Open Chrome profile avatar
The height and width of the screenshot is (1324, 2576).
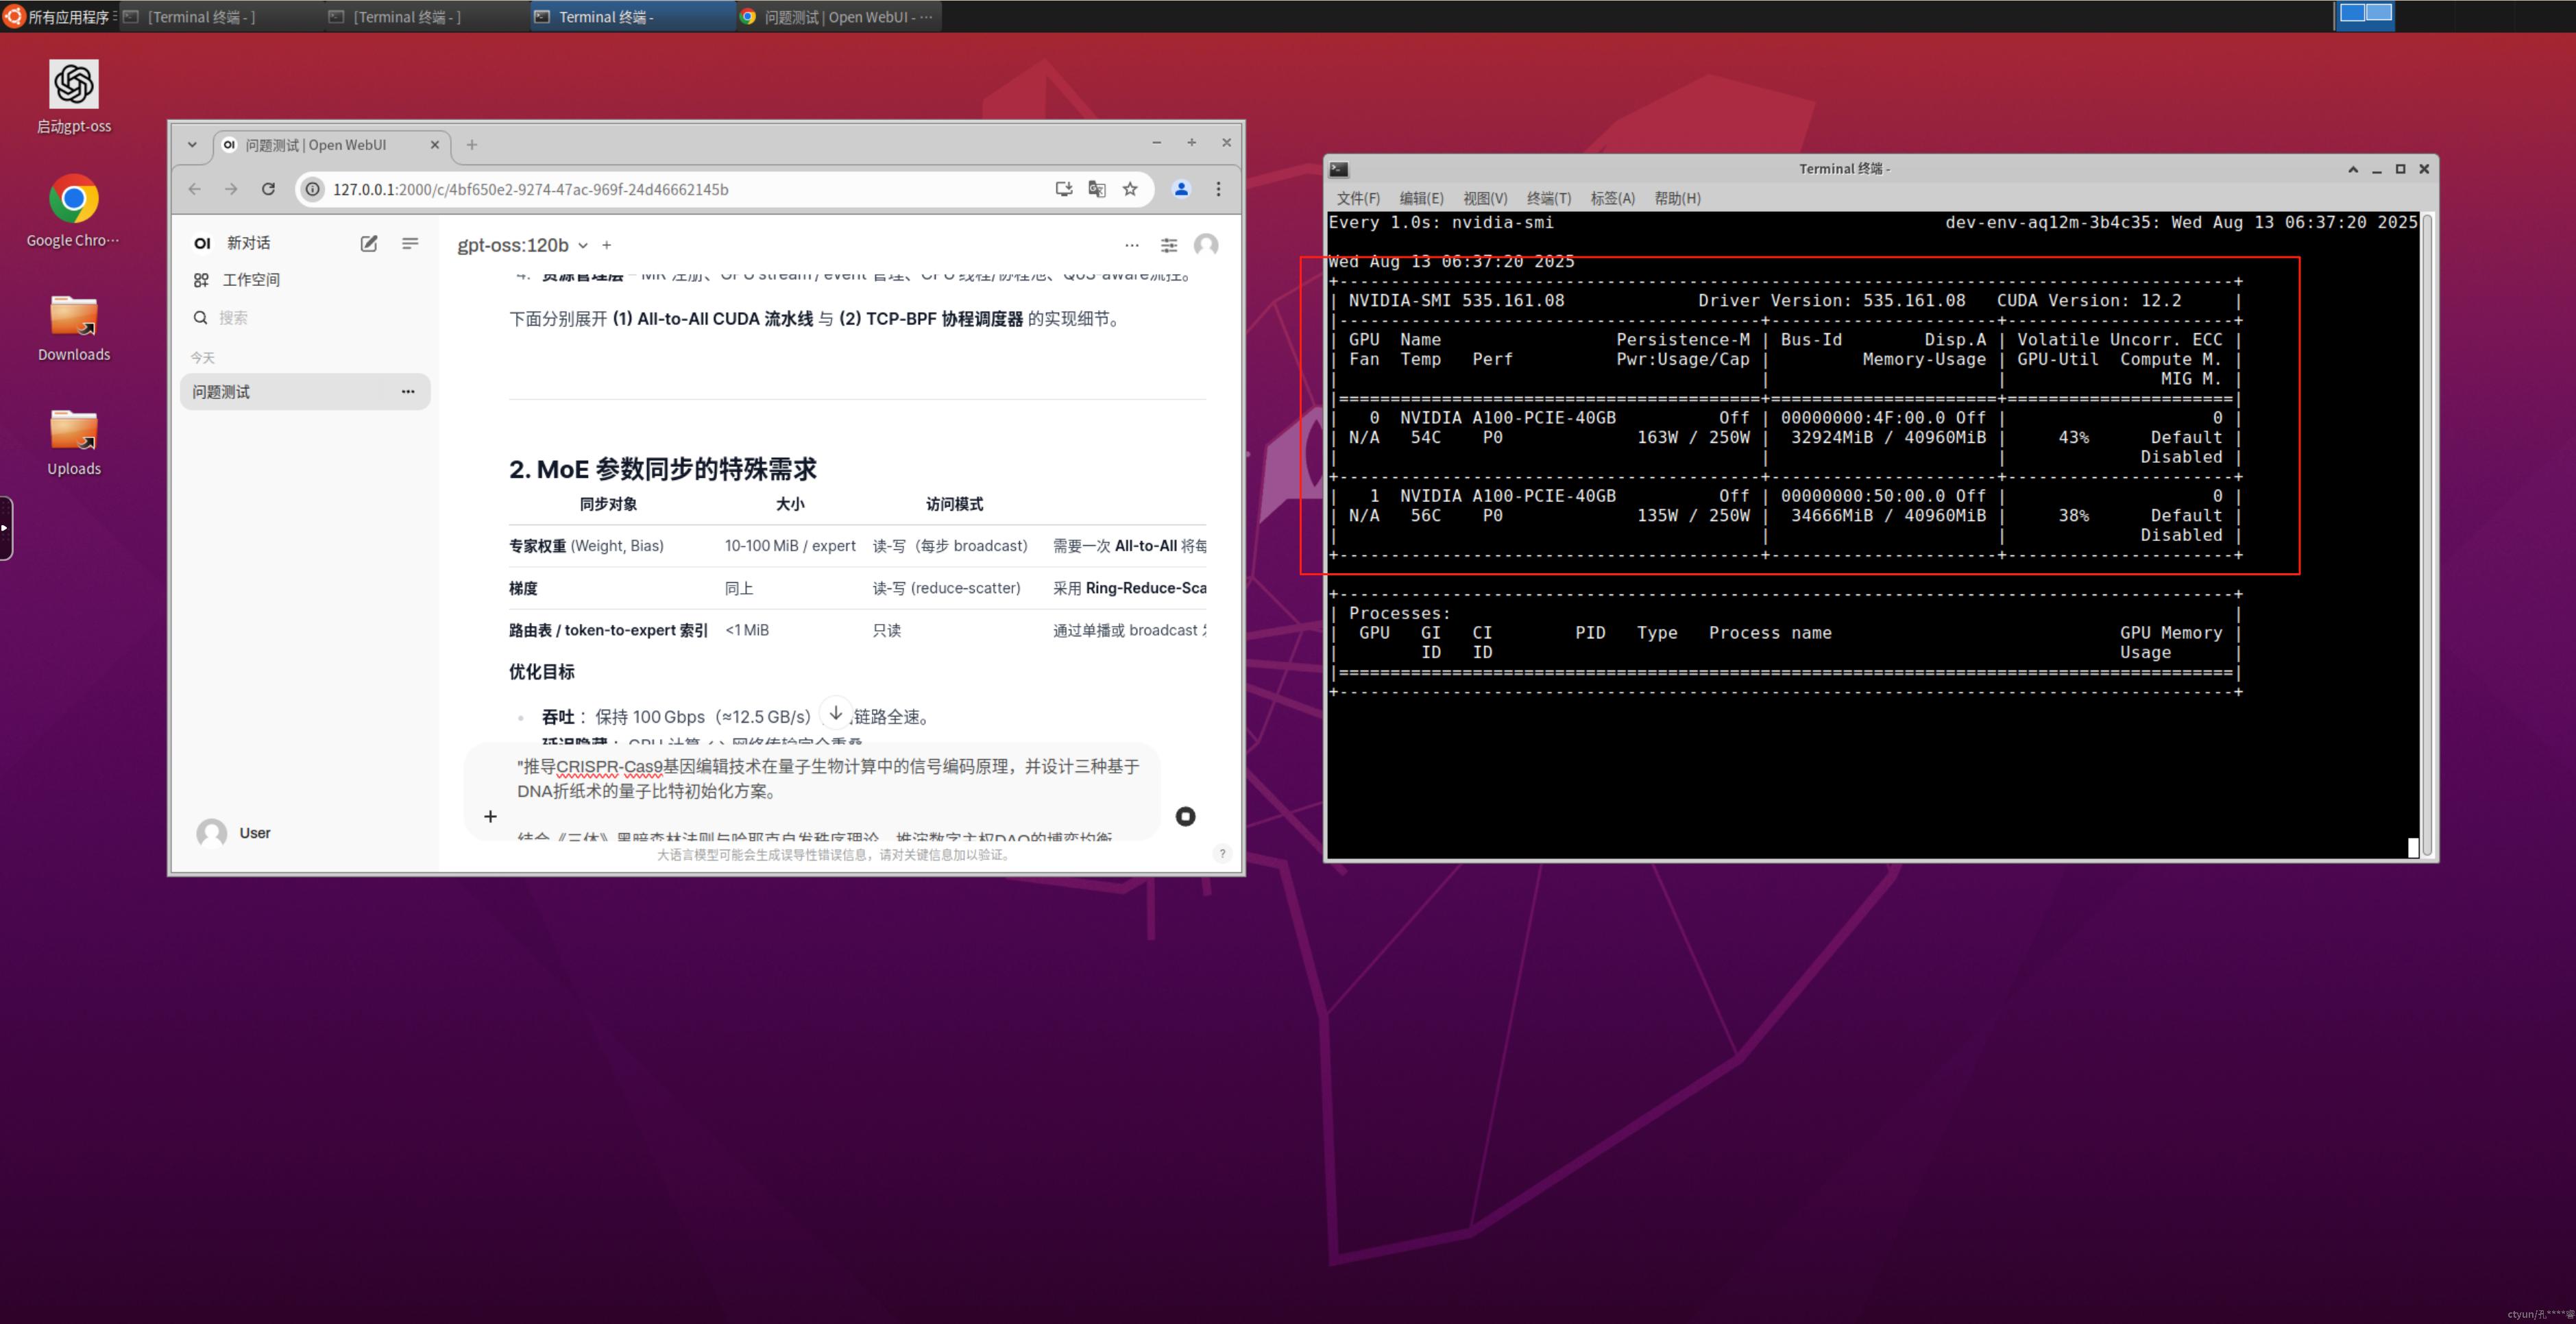[x=1181, y=189]
